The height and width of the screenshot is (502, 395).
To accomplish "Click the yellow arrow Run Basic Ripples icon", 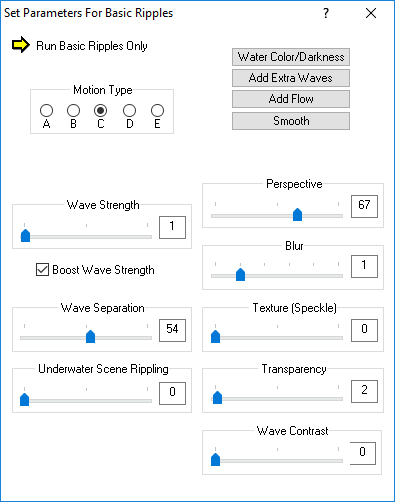I will tap(21, 45).
